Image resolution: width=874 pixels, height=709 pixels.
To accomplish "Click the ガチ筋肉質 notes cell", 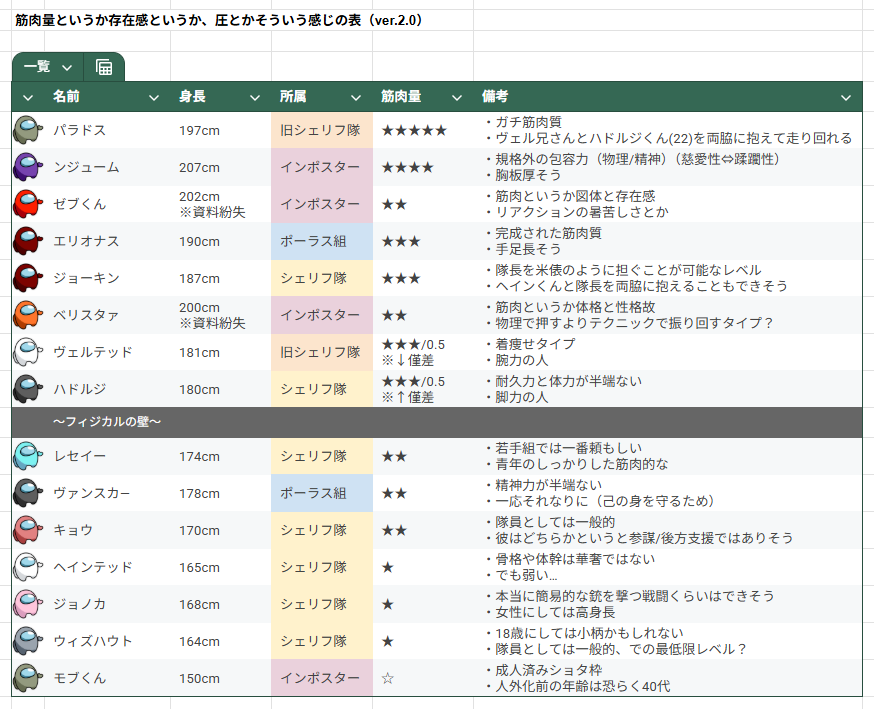I will click(668, 130).
